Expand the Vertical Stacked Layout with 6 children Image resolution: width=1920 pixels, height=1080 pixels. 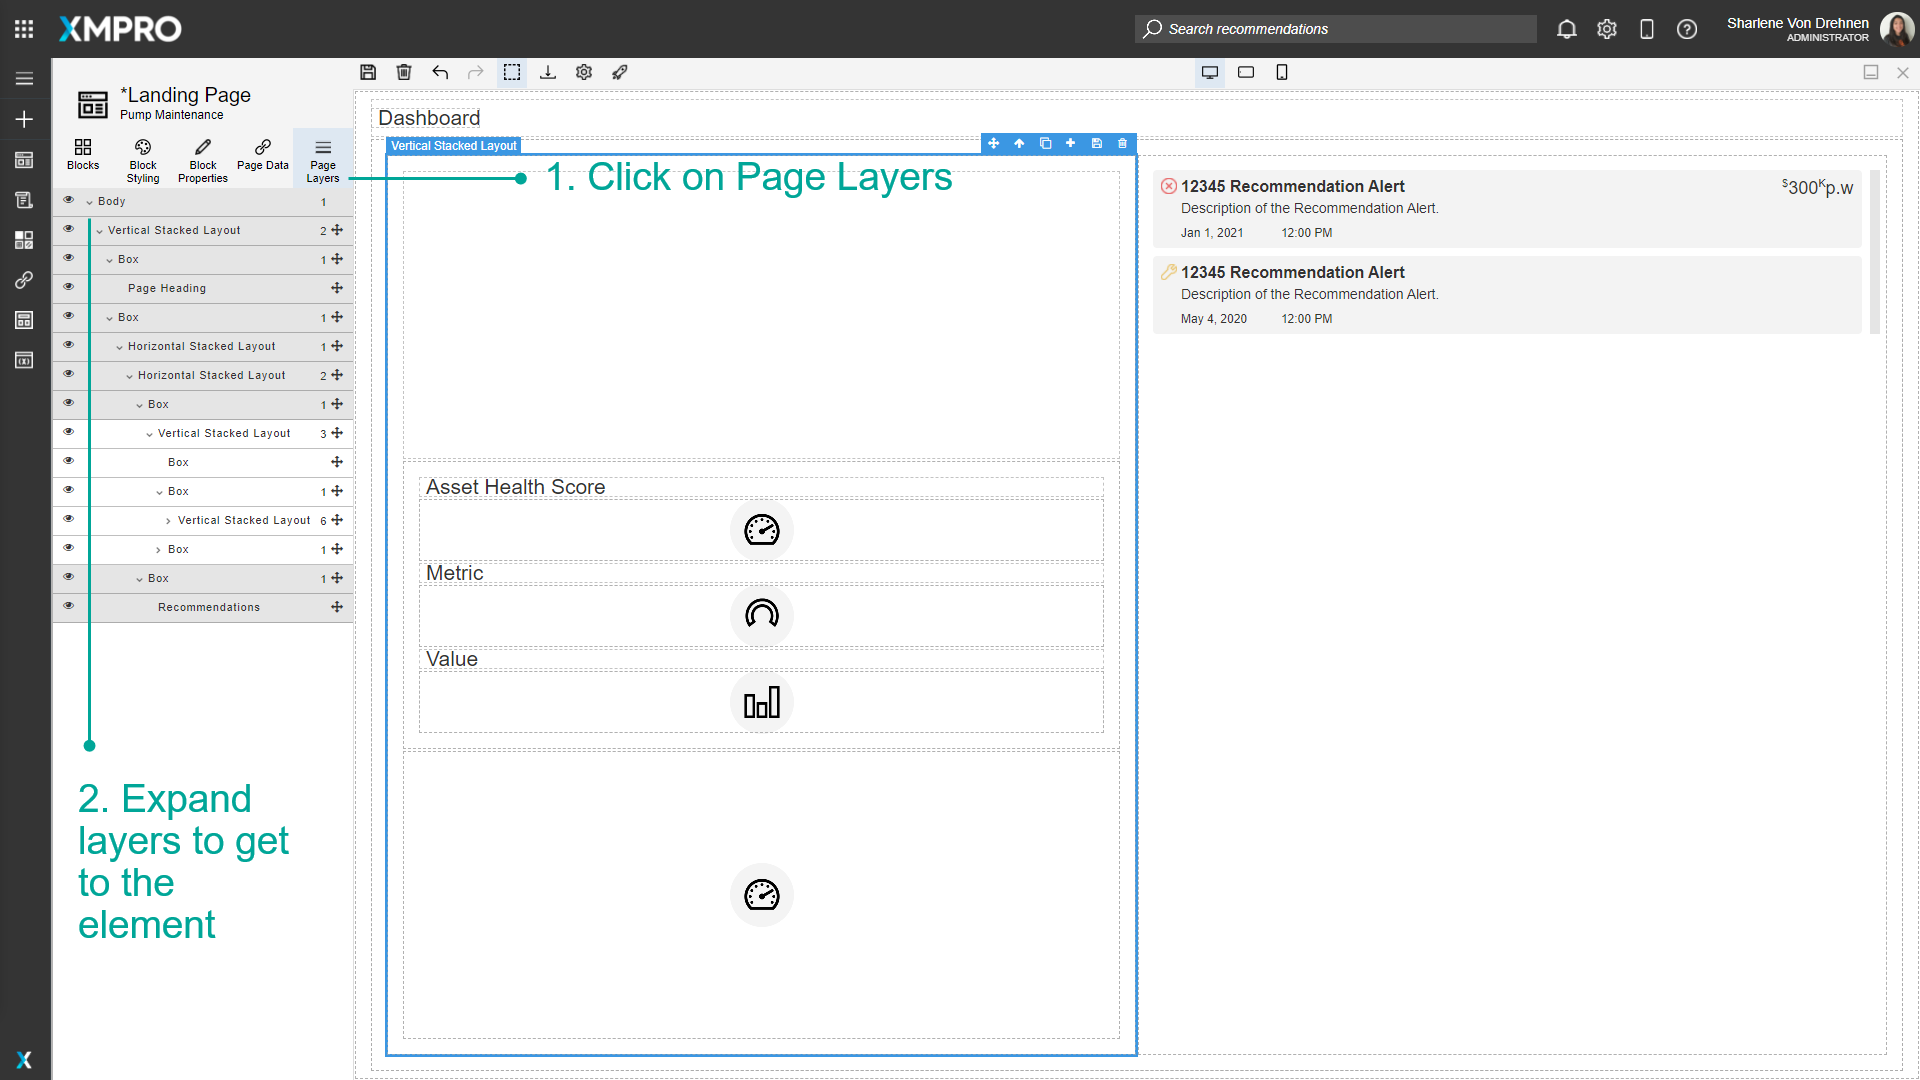coord(168,520)
